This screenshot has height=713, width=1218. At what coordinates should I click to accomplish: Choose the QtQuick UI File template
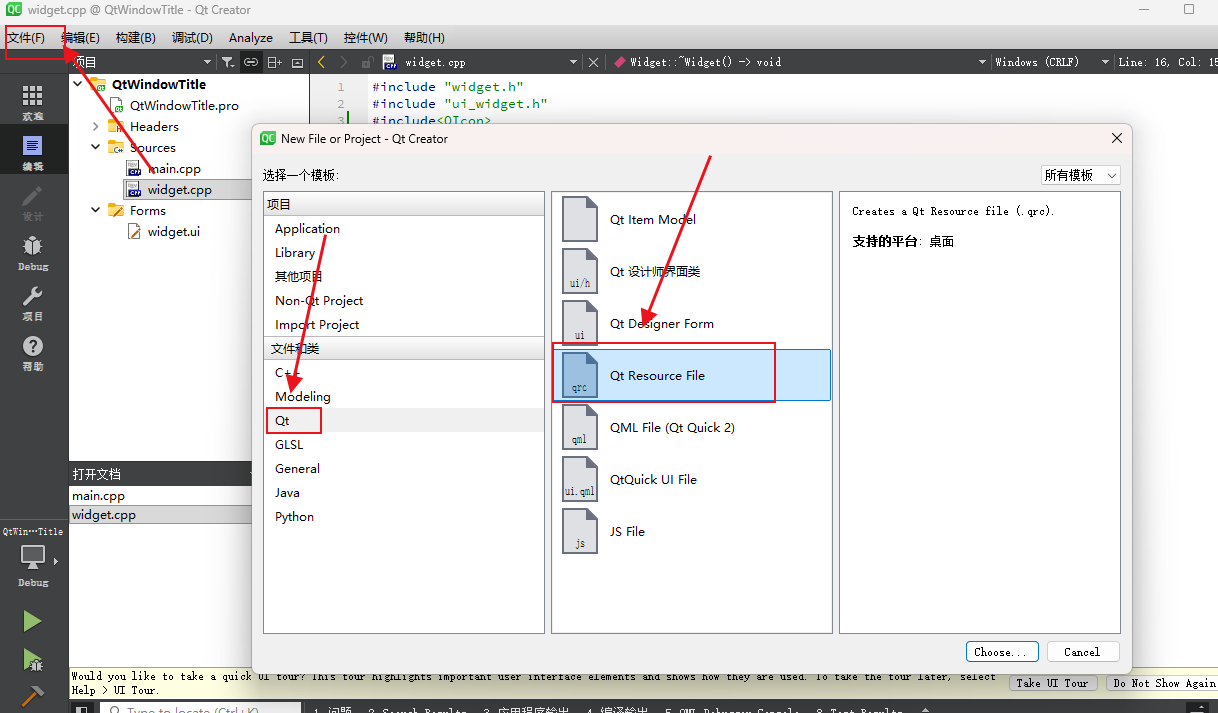pyautogui.click(x=691, y=480)
